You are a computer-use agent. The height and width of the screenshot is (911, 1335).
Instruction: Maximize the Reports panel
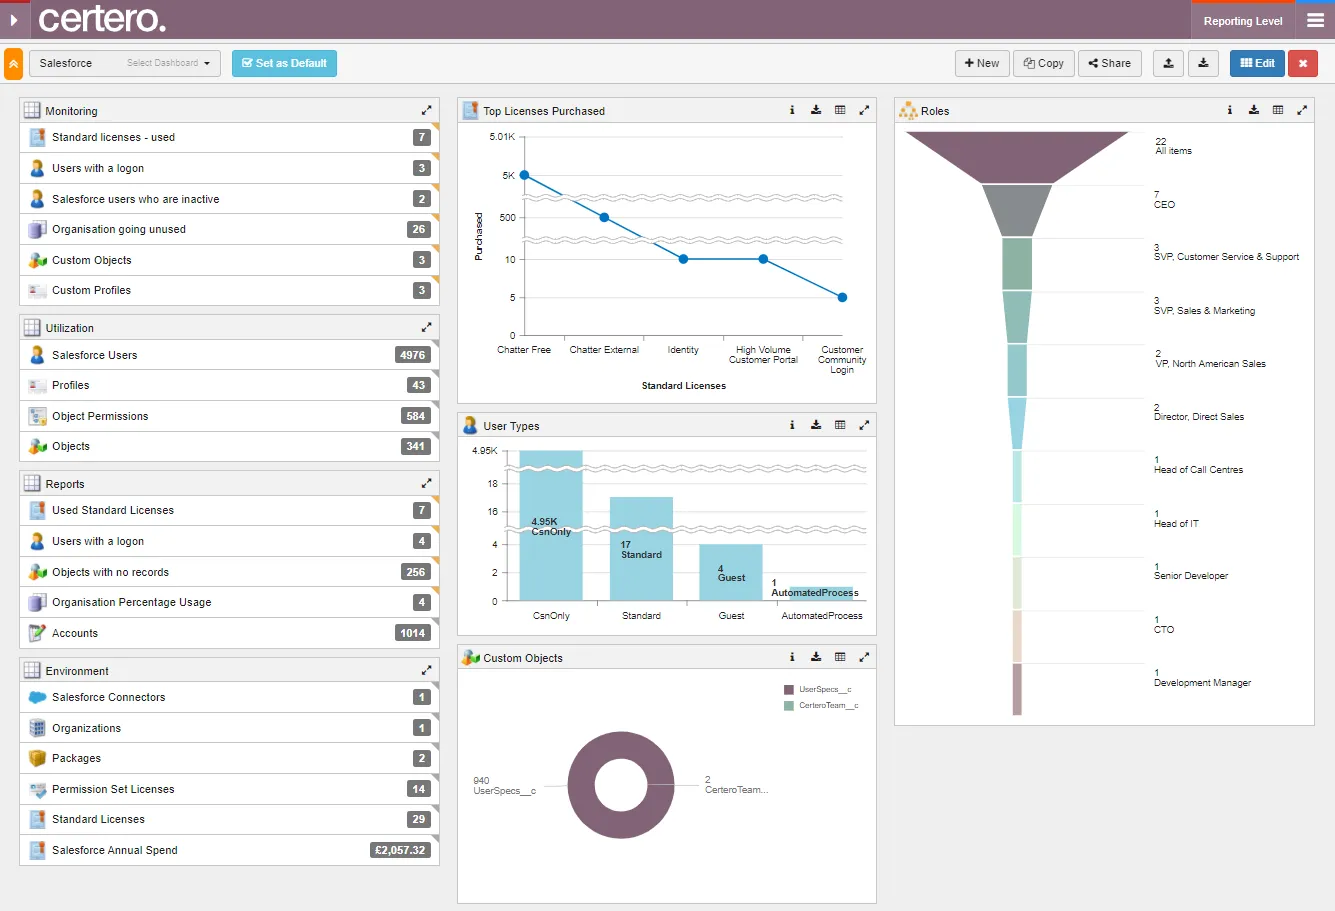(x=426, y=483)
